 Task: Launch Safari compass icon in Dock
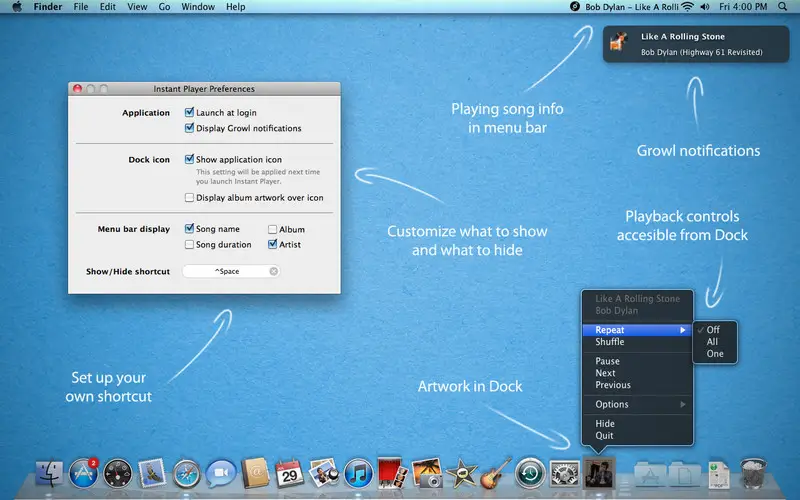click(x=186, y=474)
